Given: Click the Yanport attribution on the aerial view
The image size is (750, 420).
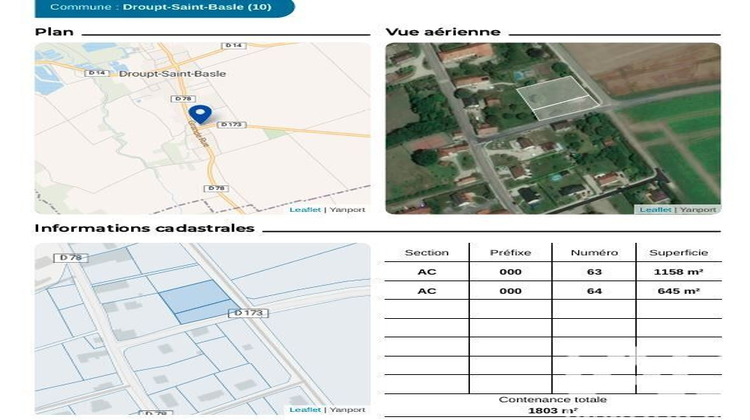Looking at the screenshot, I should [698, 210].
